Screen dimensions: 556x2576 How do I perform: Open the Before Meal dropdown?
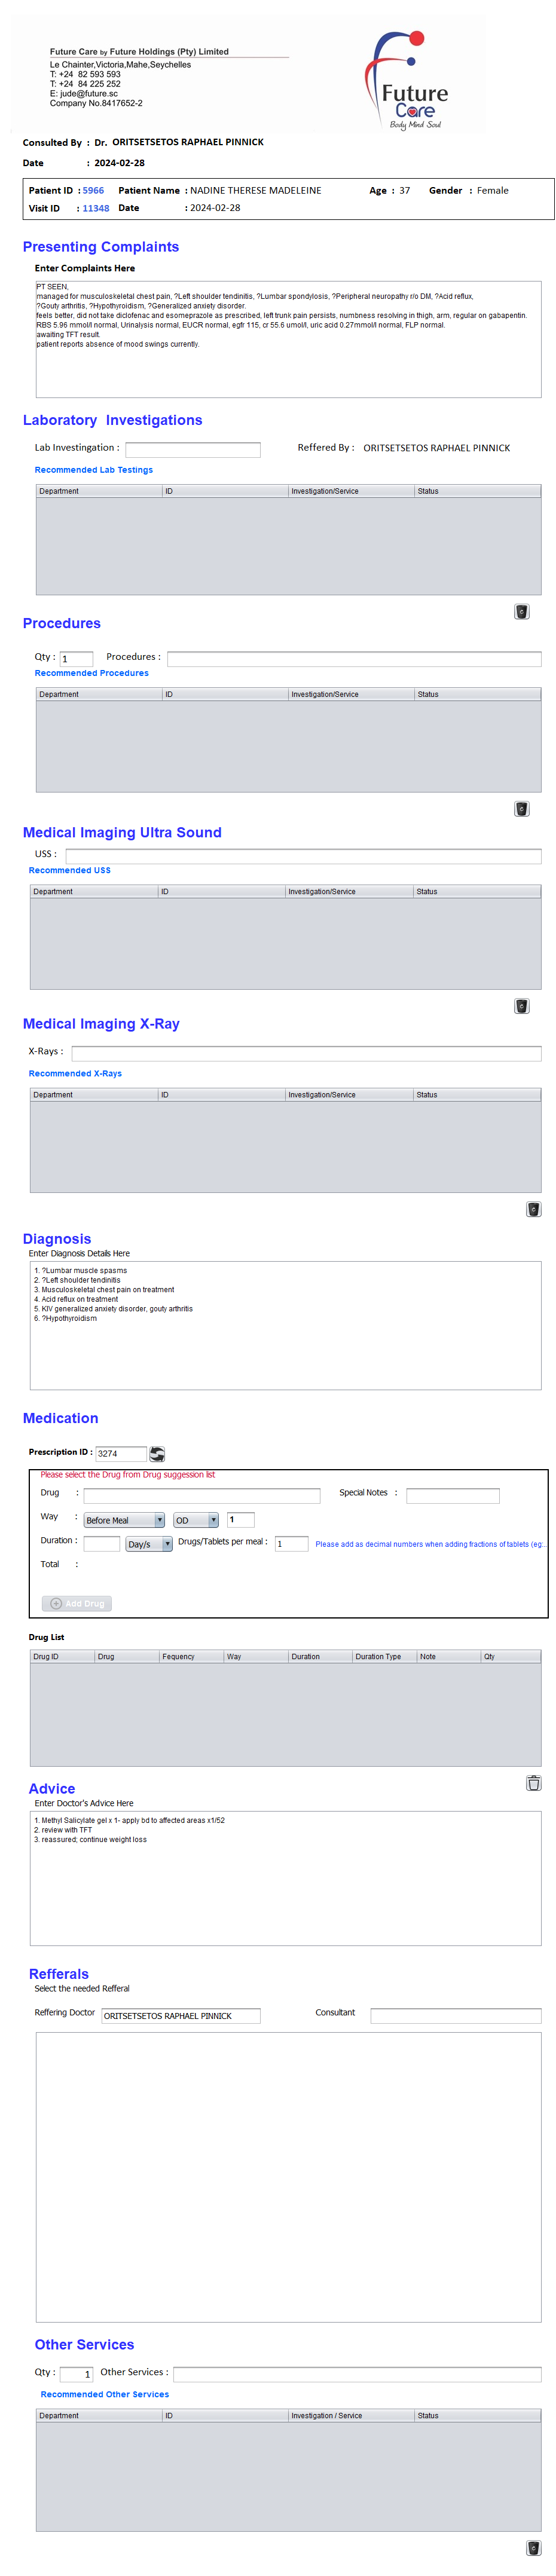pos(124,1519)
